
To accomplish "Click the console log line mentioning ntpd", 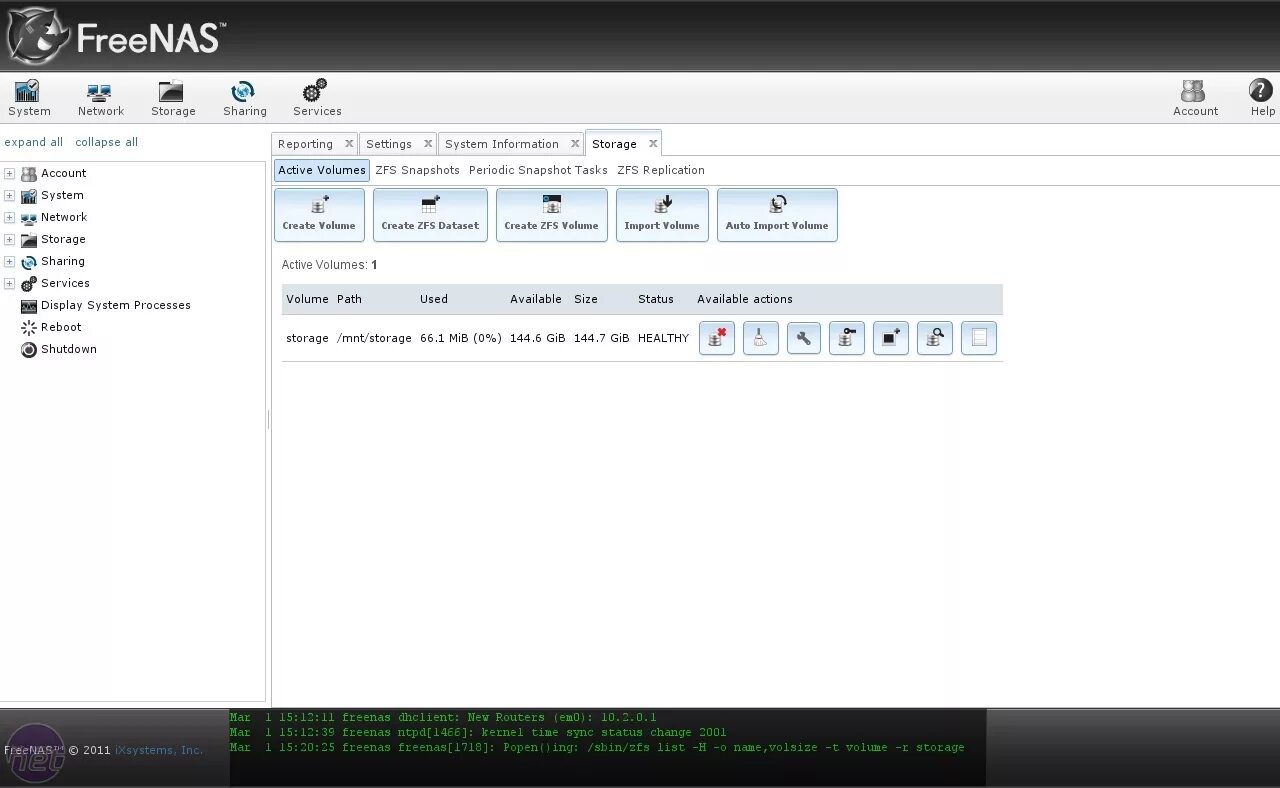I will click(478, 732).
